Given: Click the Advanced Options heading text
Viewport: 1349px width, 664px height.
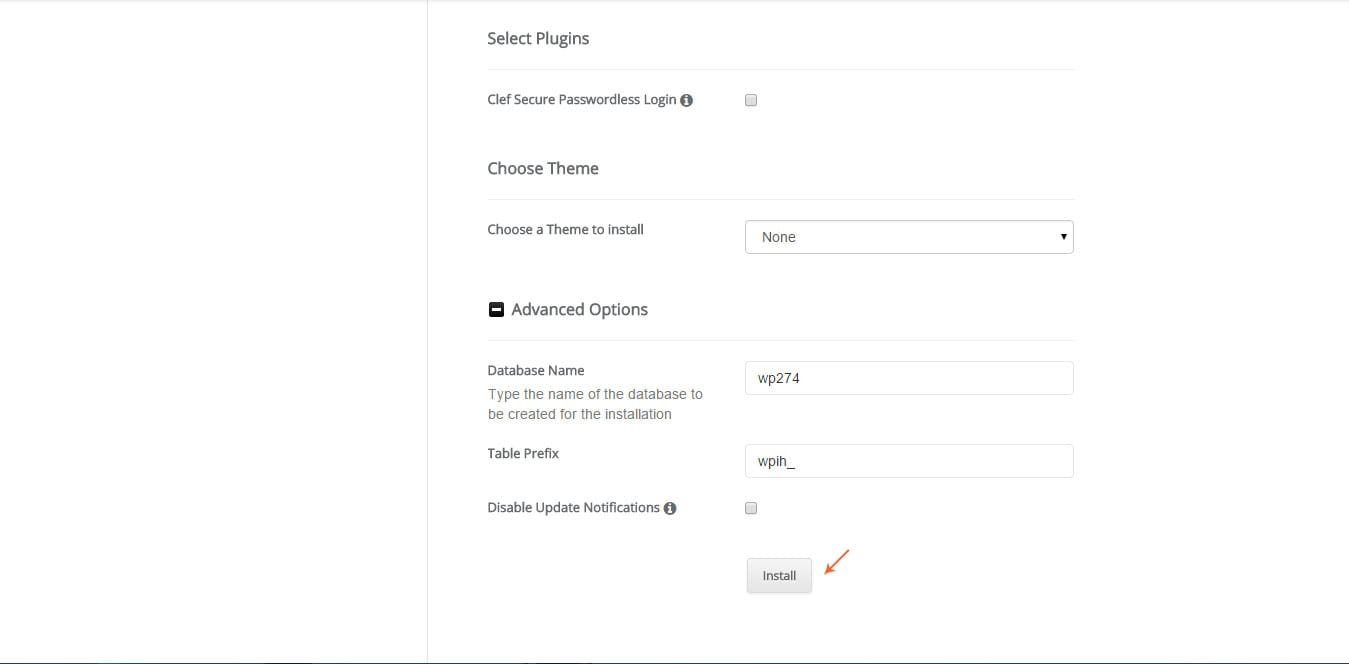Looking at the screenshot, I should click(x=579, y=310).
